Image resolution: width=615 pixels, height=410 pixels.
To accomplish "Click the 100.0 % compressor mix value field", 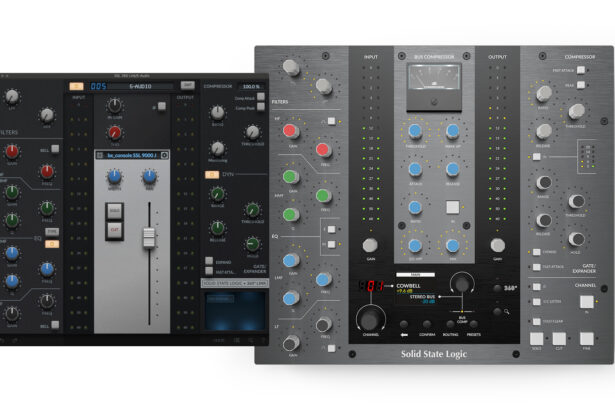I will [251, 86].
